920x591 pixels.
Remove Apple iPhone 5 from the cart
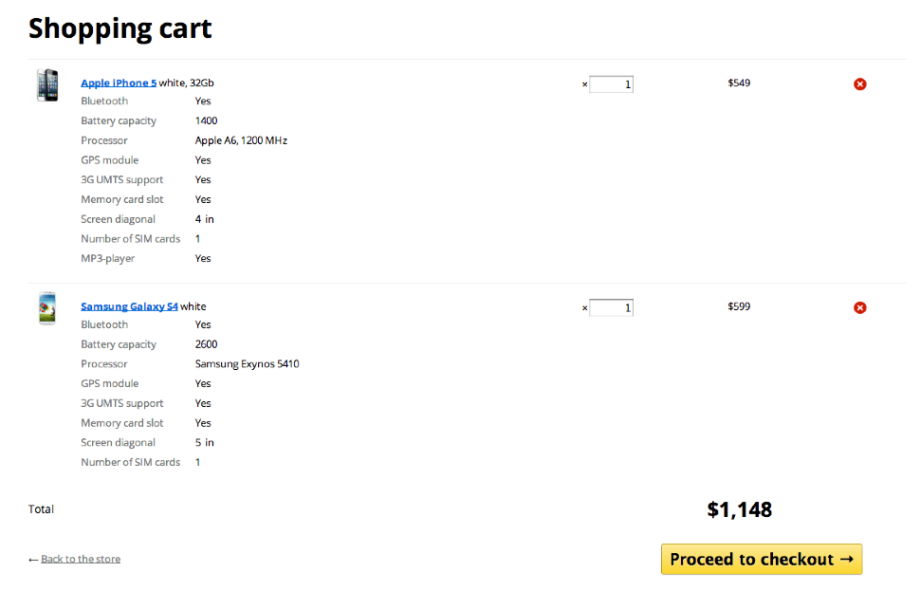860,84
